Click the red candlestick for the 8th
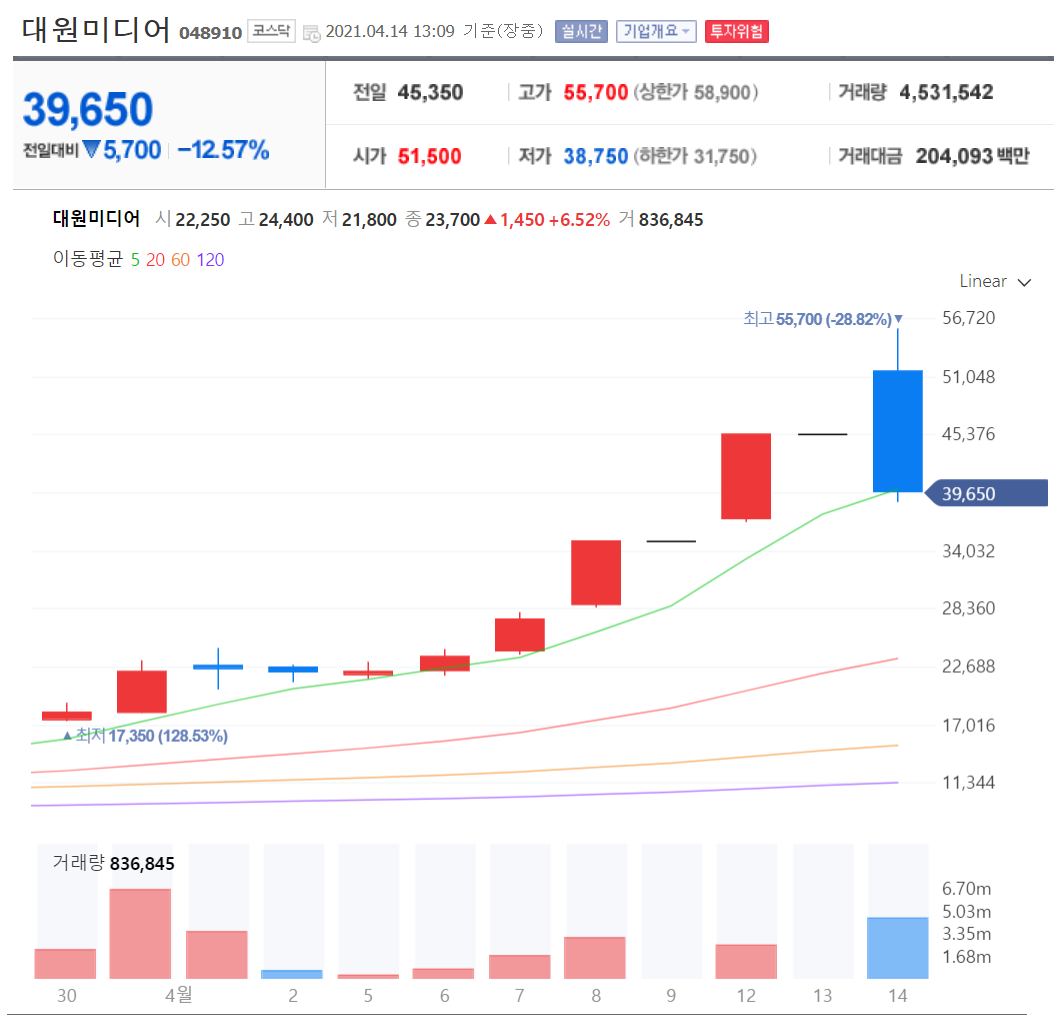This screenshot has height=1032, width=1063. point(596,572)
